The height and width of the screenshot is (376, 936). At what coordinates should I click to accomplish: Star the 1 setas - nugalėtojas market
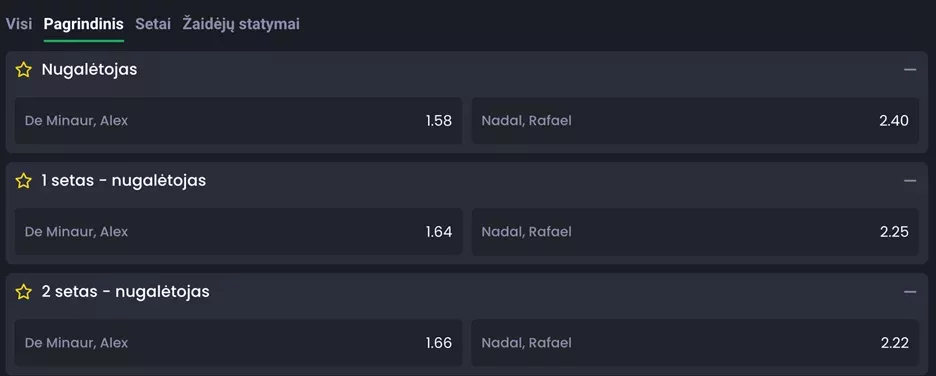pyautogui.click(x=23, y=181)
